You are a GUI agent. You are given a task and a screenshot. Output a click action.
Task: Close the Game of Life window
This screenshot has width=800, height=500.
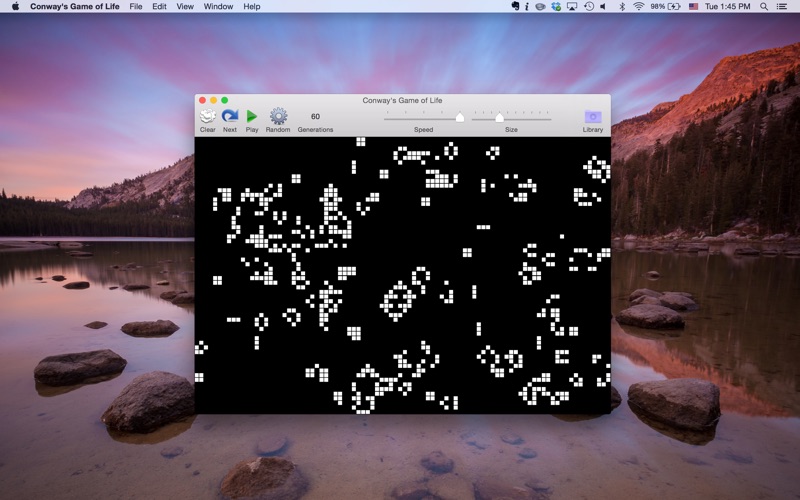pos(203,100)
